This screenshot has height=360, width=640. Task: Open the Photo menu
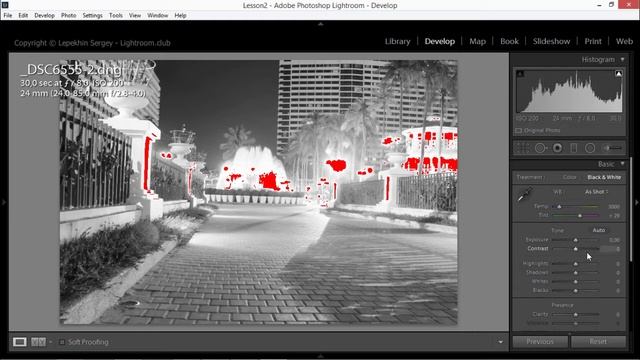click(x=69, y=16)
